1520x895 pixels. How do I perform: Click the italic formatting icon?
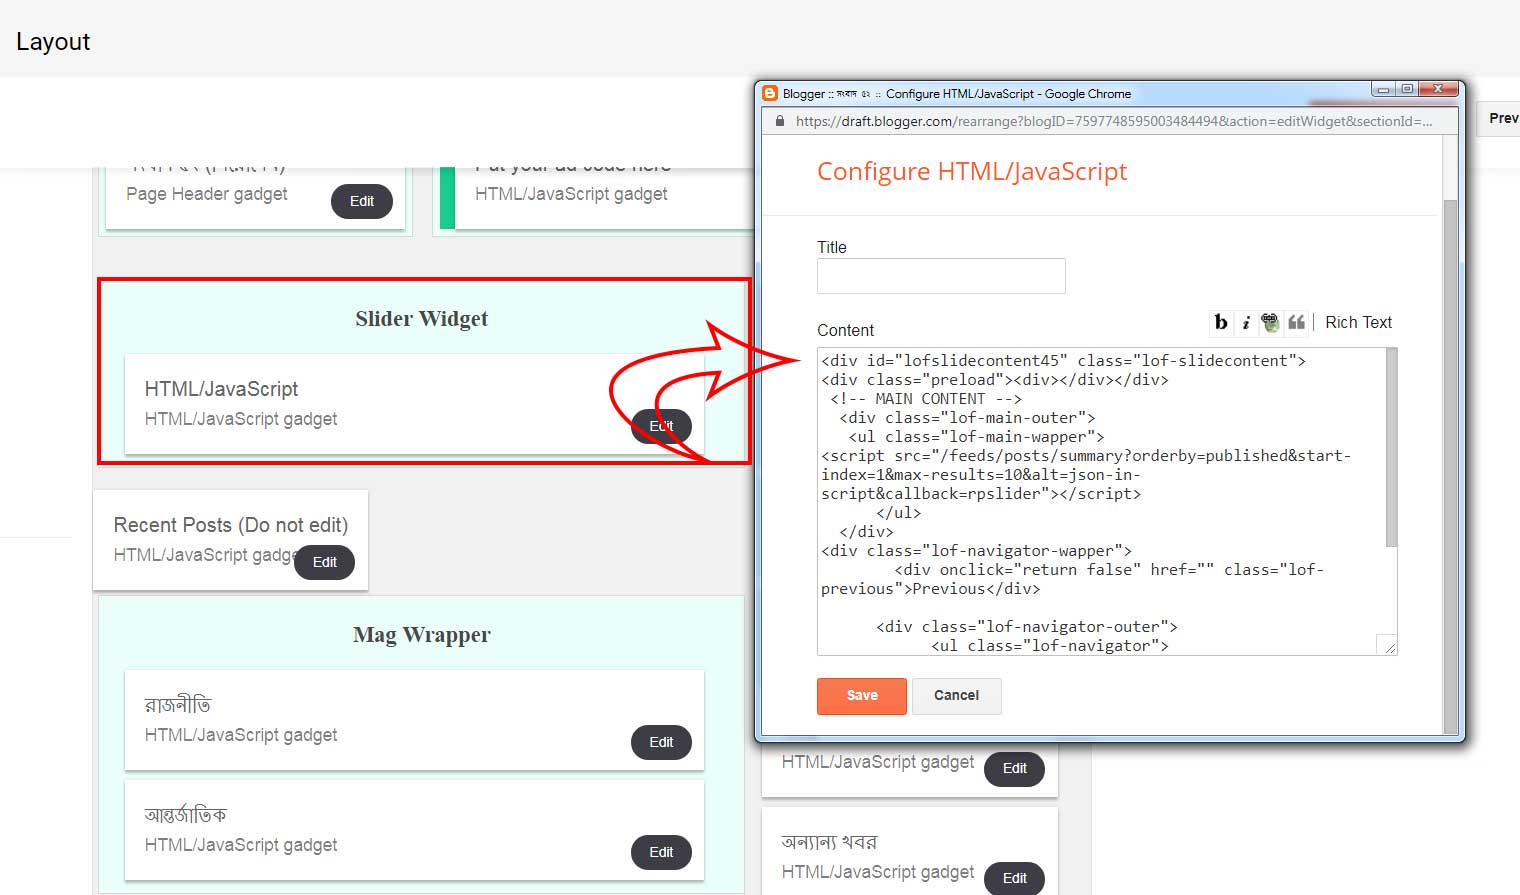pyautogui.click(x=1246, y=322)
